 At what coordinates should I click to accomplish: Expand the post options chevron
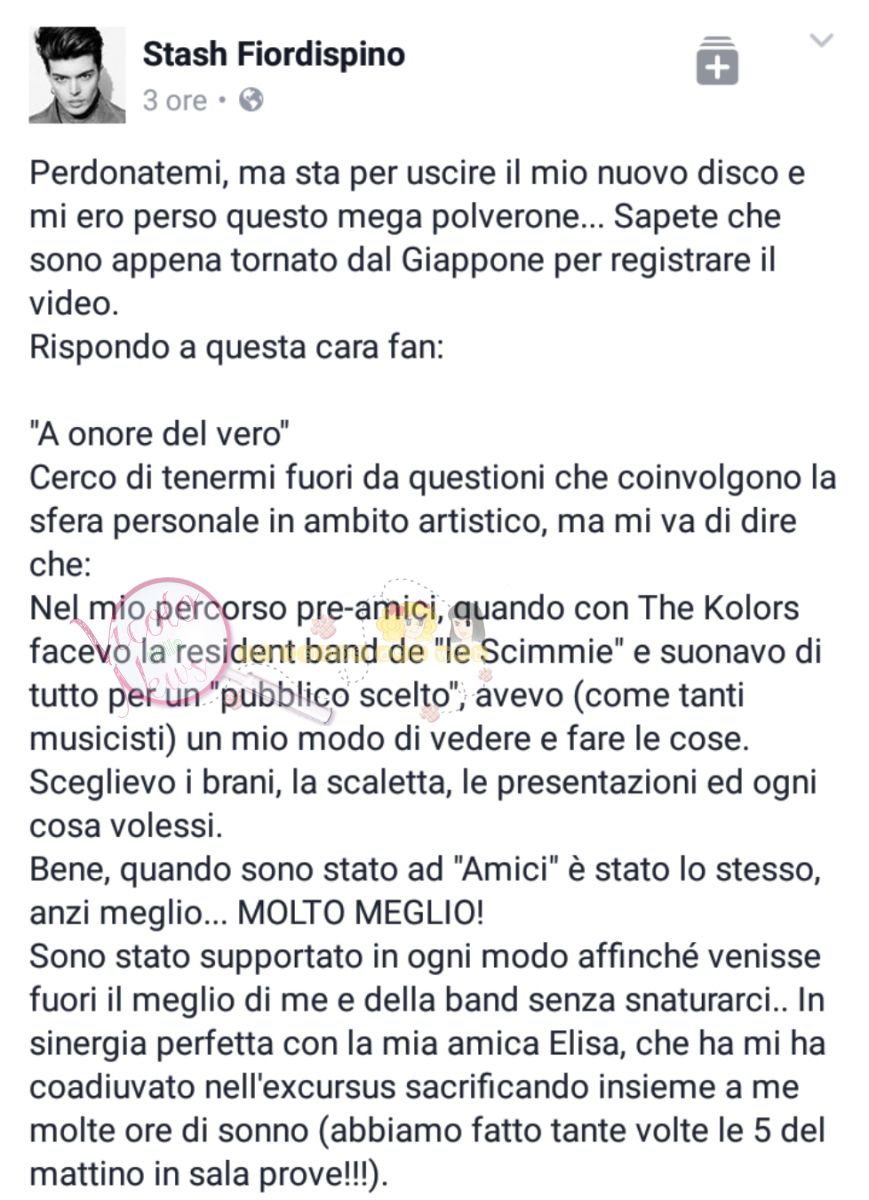point(821,41)
